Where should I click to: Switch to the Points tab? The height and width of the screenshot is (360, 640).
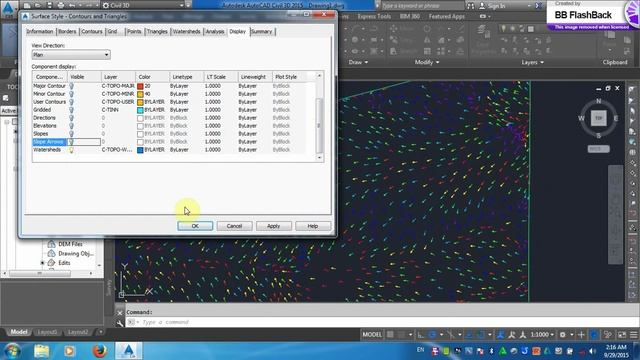point(134,31)
